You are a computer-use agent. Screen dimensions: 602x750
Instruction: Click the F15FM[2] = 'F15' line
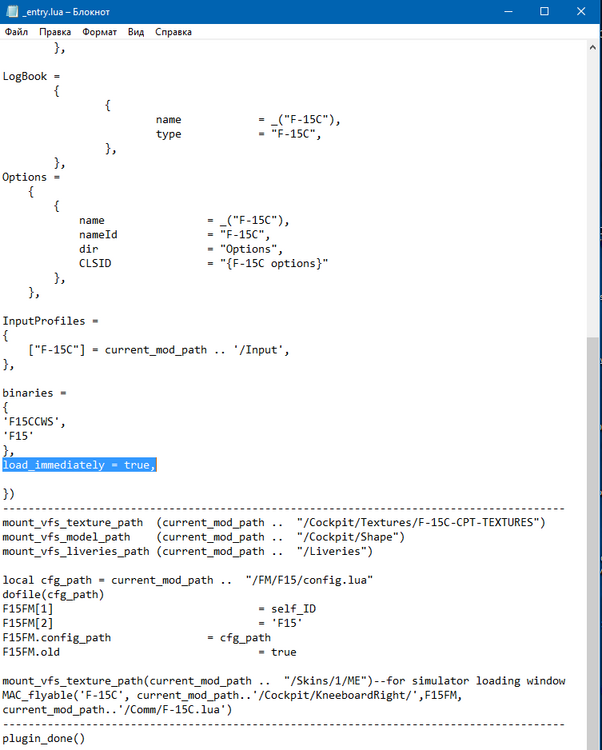click(x=153, y=623)
